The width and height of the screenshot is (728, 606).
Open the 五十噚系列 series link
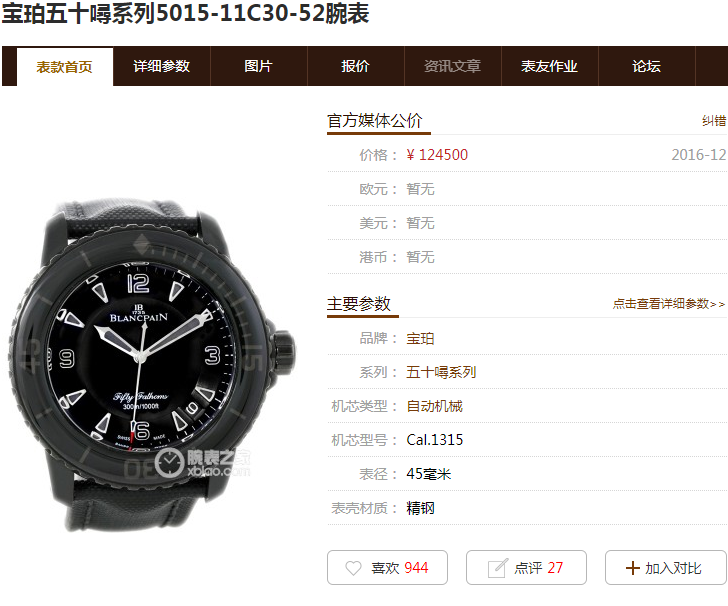coord(441,372)
